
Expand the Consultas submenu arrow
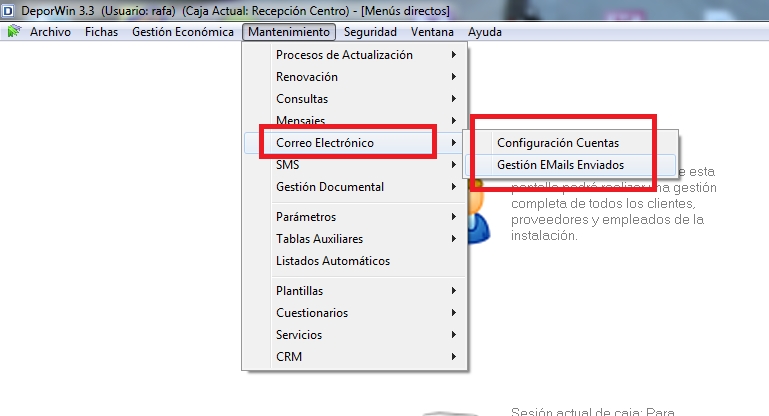pyautogui.click(x=454, y=99)
